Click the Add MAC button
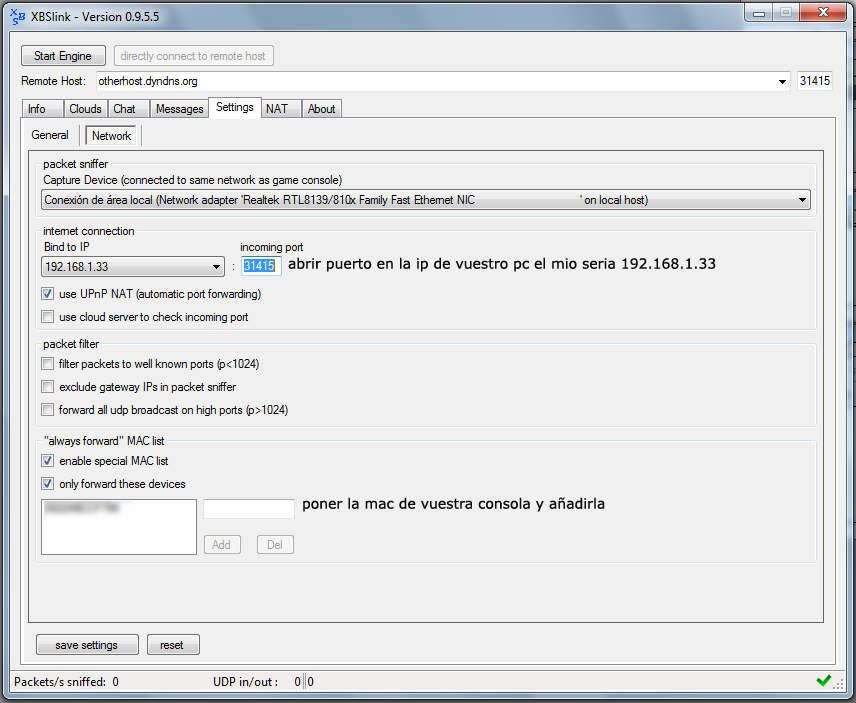The width and height of the screenshot is (856, 703). click(222, 544)
